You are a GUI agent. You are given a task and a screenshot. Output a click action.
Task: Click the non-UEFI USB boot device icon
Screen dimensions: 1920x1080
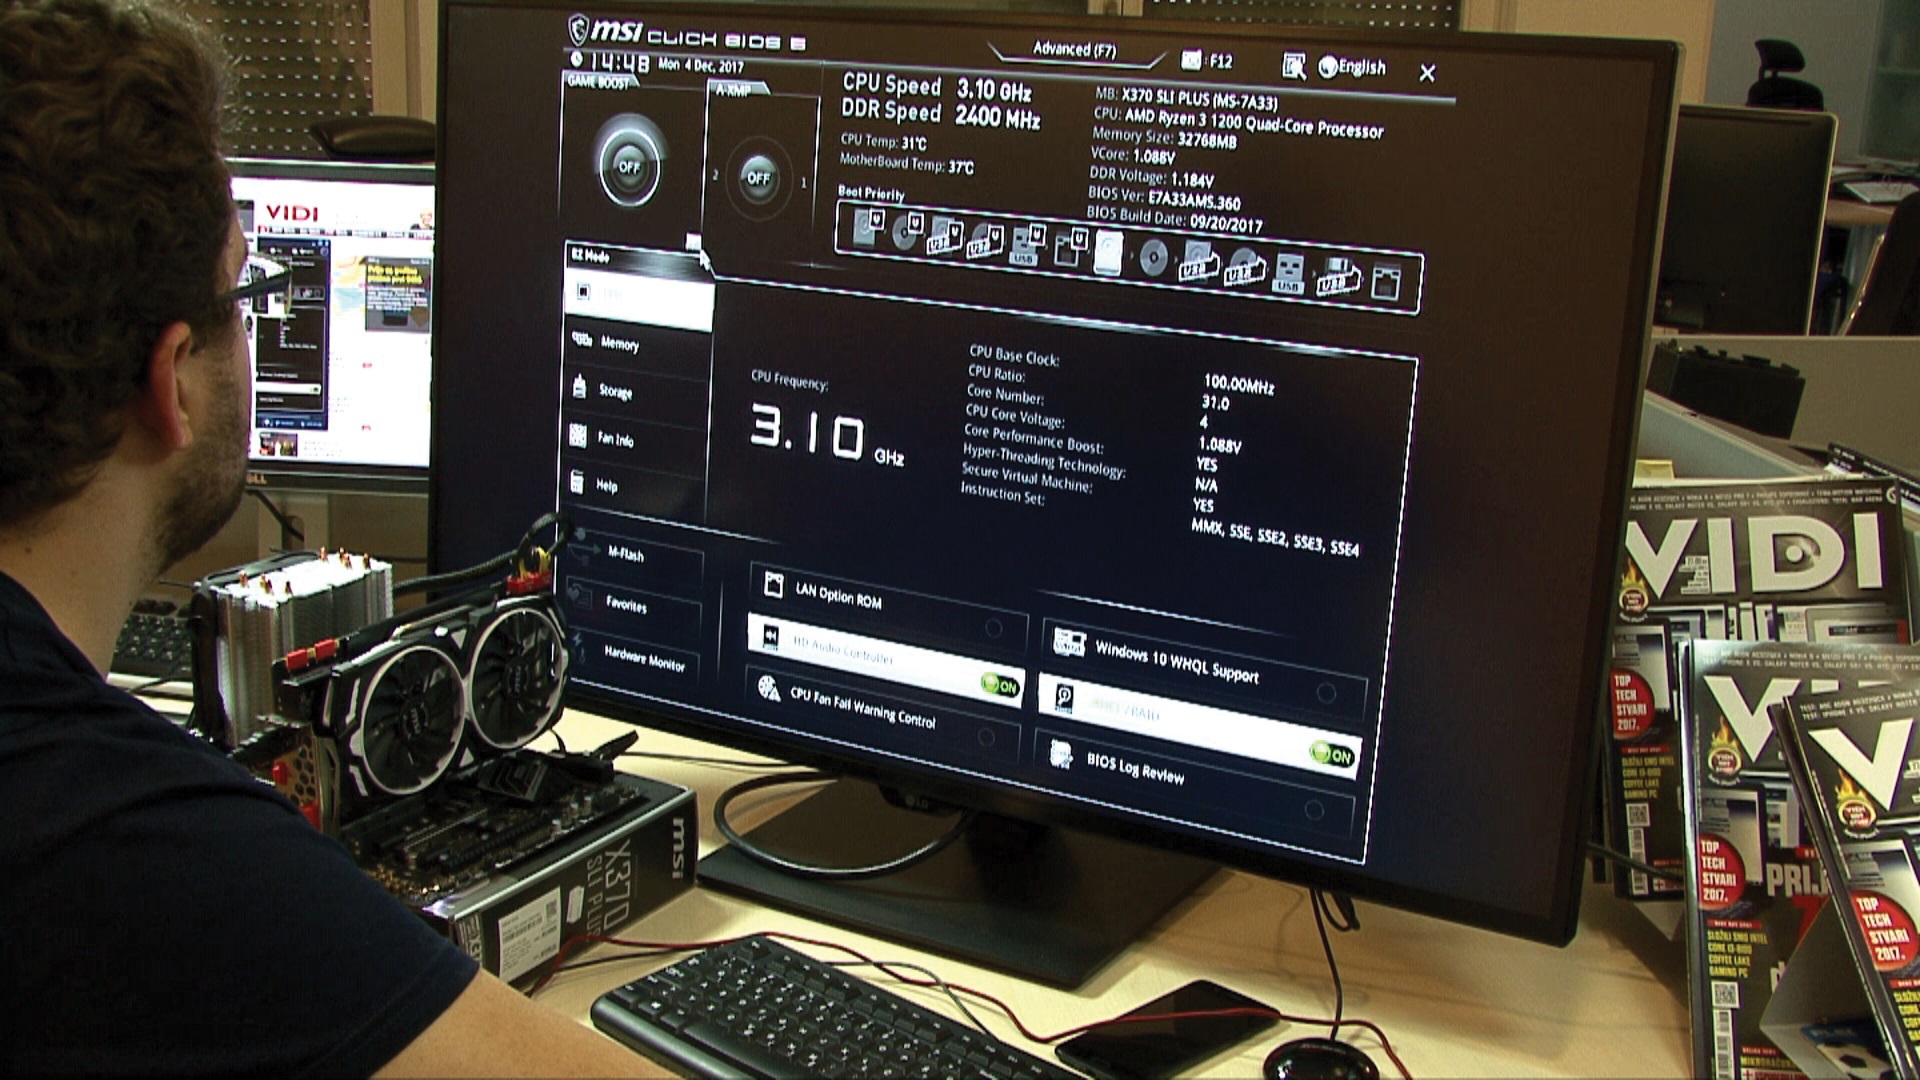(1288, 274)
